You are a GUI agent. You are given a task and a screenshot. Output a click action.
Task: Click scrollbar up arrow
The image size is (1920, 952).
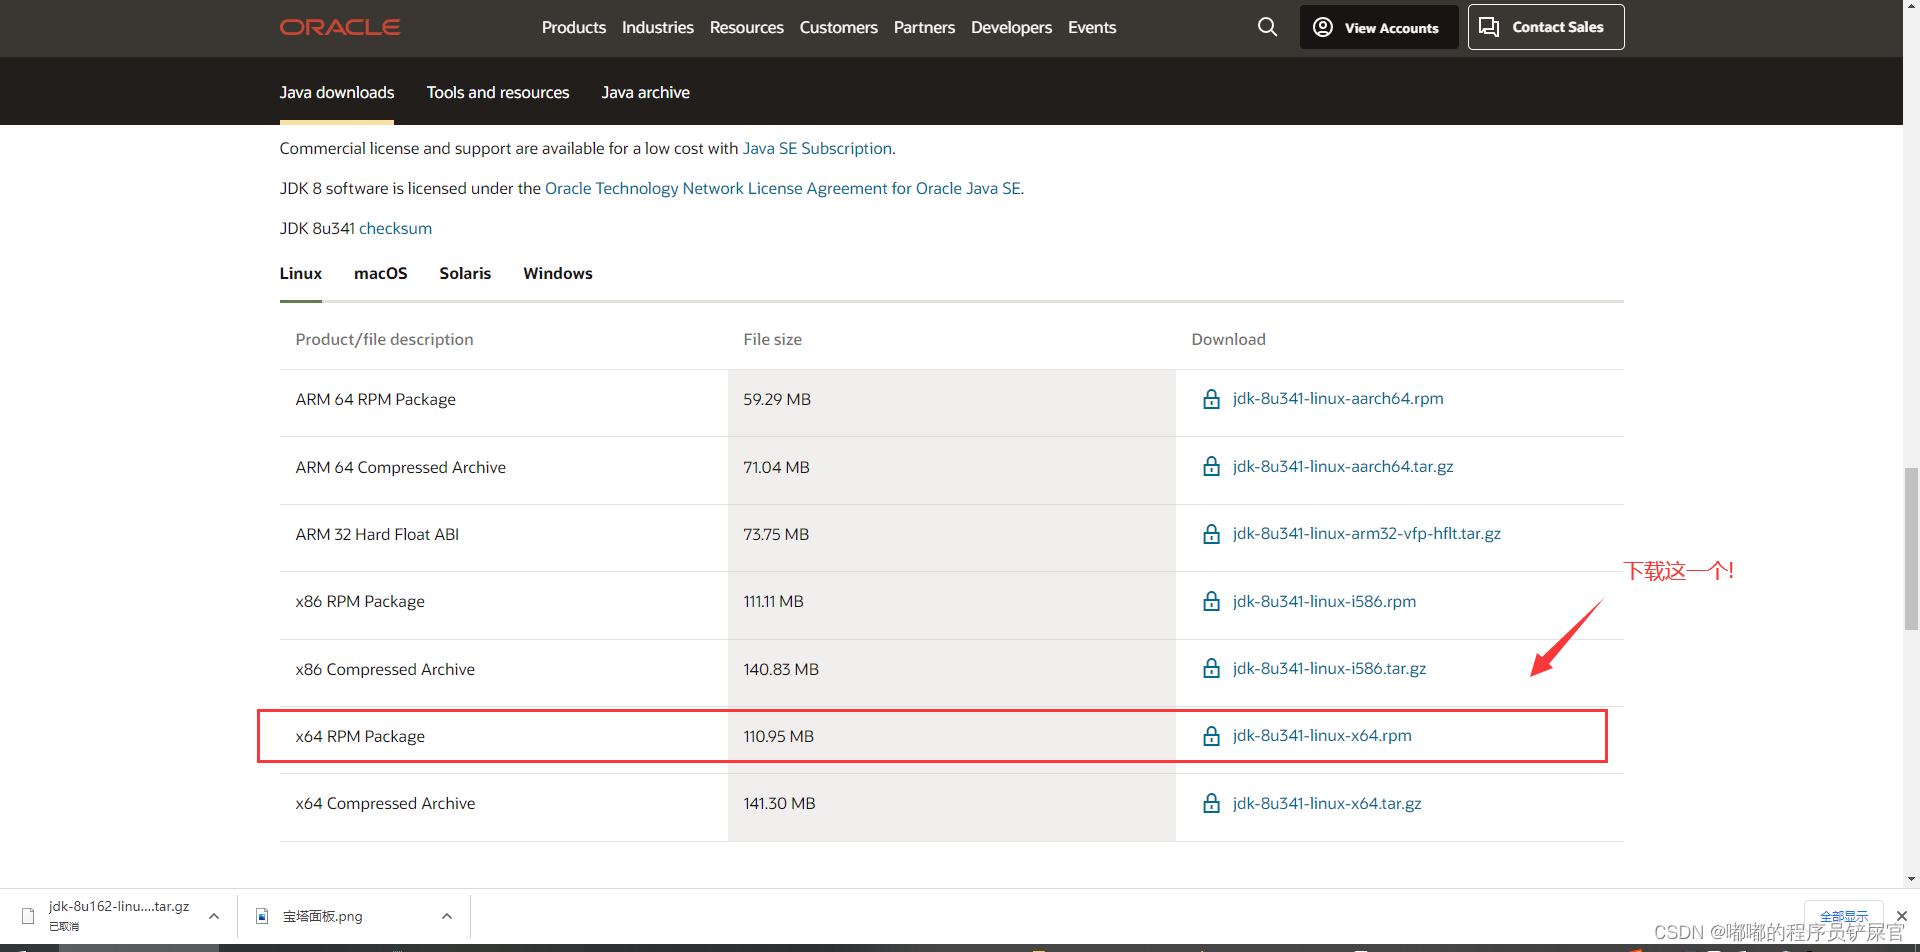tap(1911, 6)
